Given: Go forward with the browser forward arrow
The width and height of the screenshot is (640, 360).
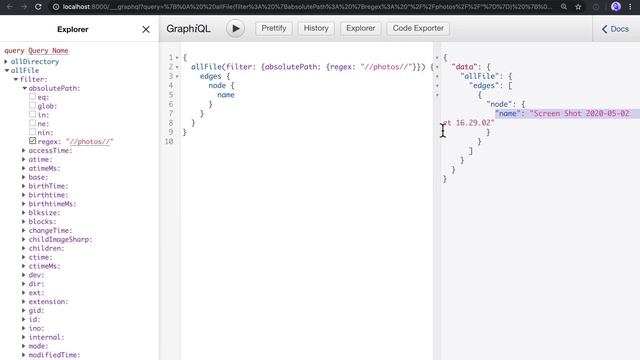Looking at the screenshot, I should click(x=24, y=7).
